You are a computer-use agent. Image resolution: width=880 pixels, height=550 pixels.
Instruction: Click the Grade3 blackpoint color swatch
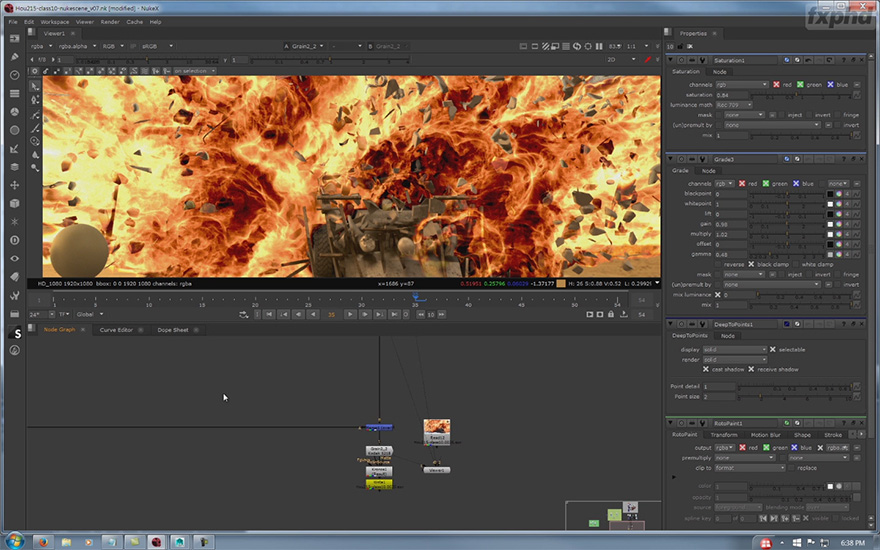830,194
